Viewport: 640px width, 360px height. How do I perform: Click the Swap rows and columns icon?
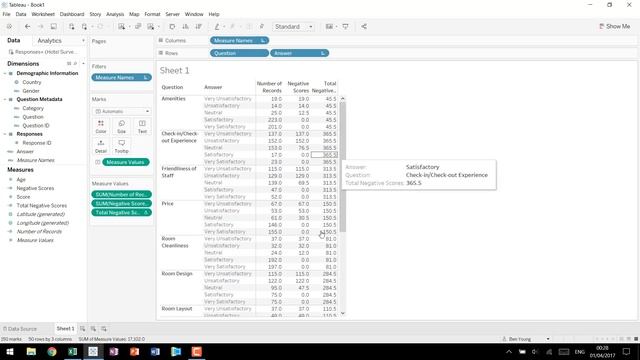172,27
